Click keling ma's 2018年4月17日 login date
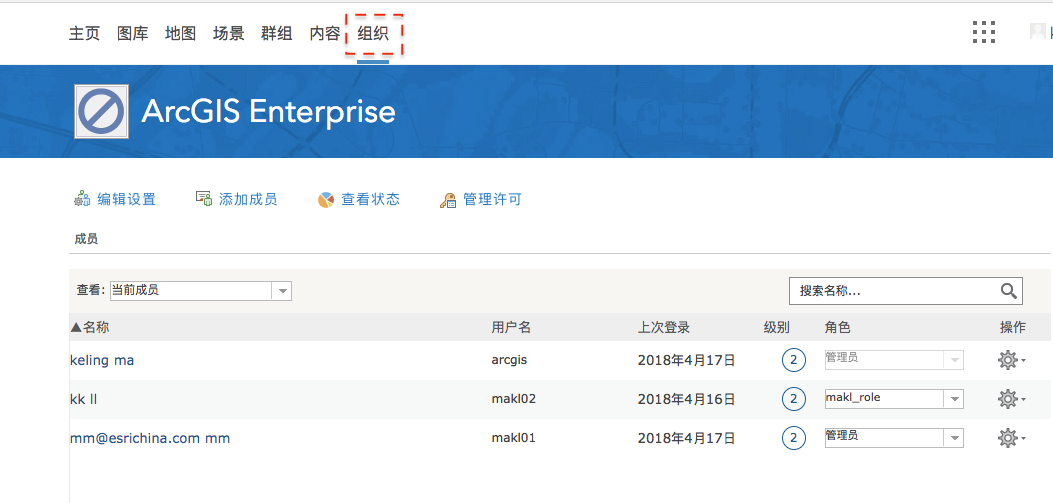 (x=686, y=360)
